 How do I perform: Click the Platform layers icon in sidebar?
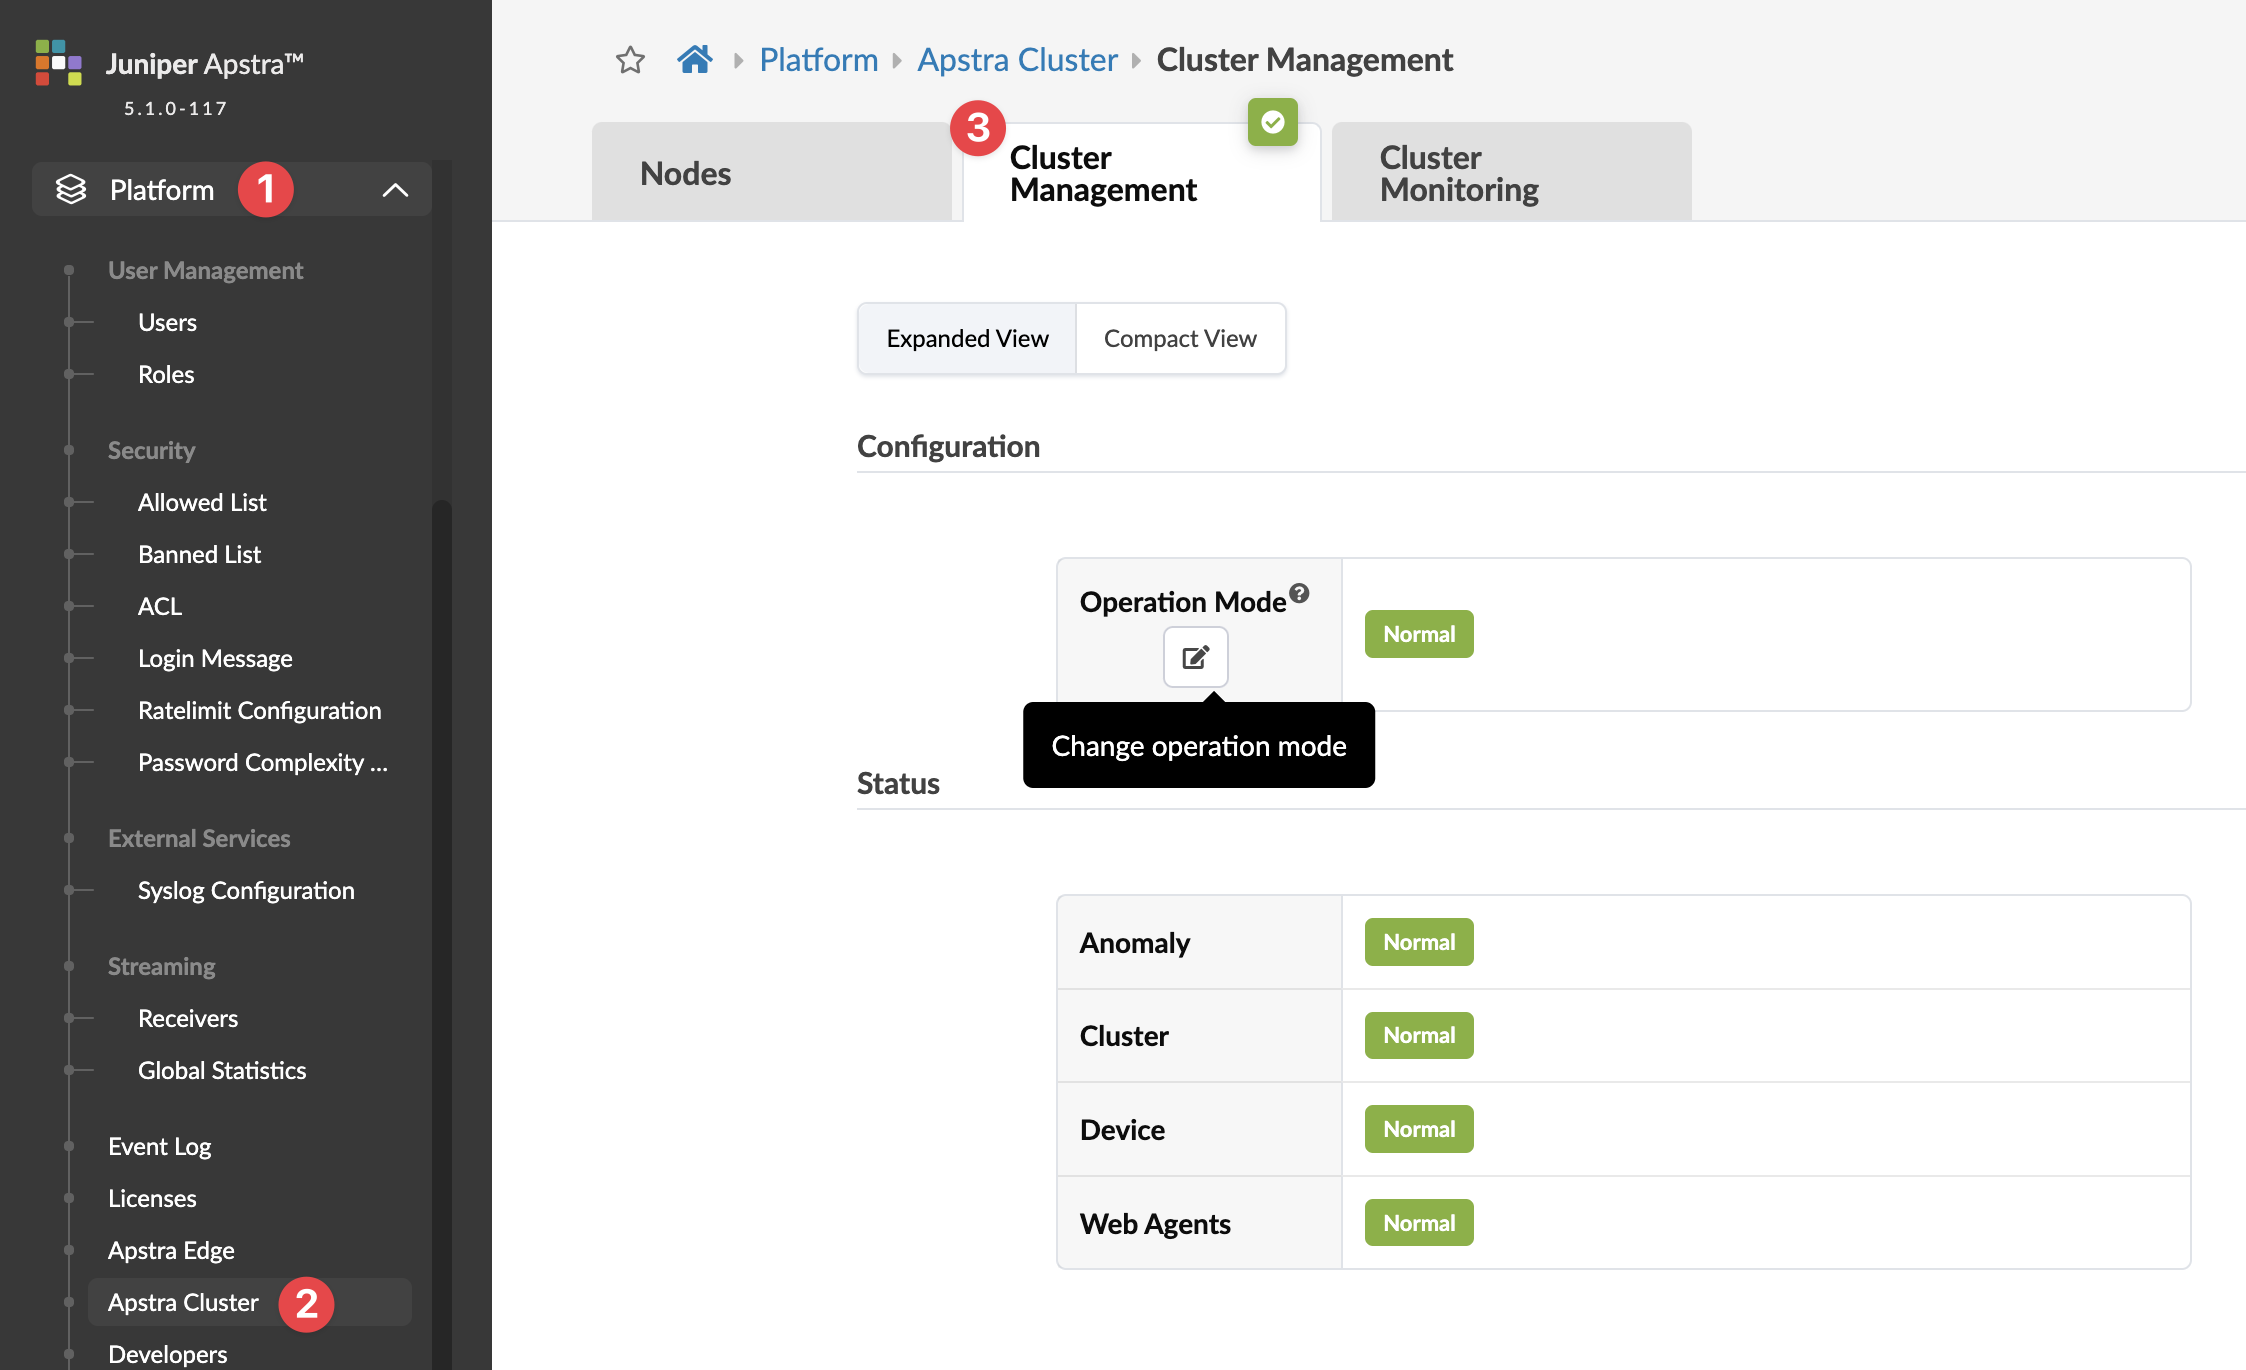[71, 189]
